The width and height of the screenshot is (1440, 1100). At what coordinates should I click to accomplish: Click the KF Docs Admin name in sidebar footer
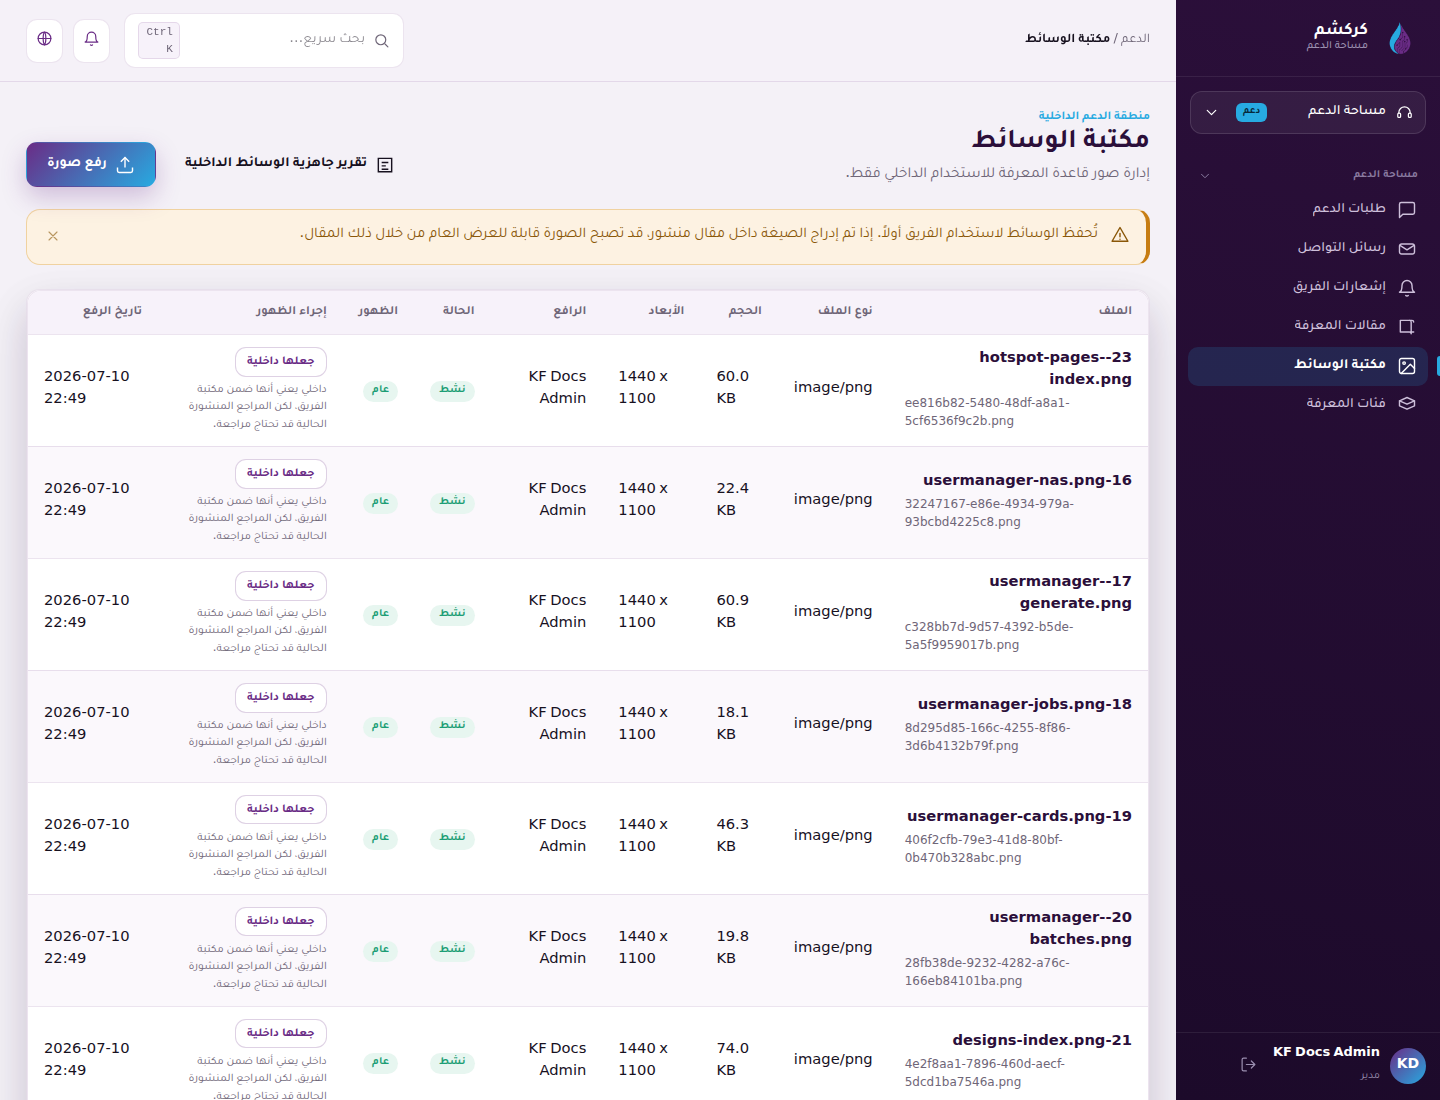click(1326, 1052)
